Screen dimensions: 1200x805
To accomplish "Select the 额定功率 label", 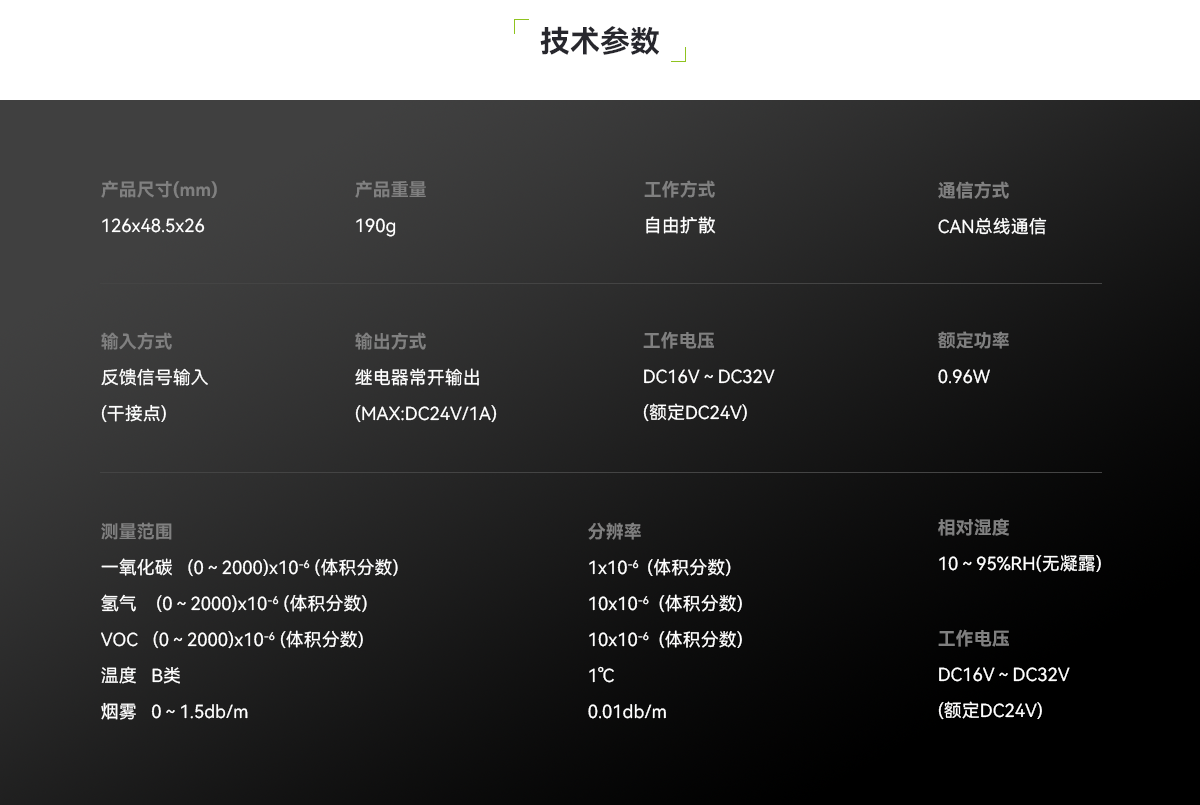I will coord(973,340).
